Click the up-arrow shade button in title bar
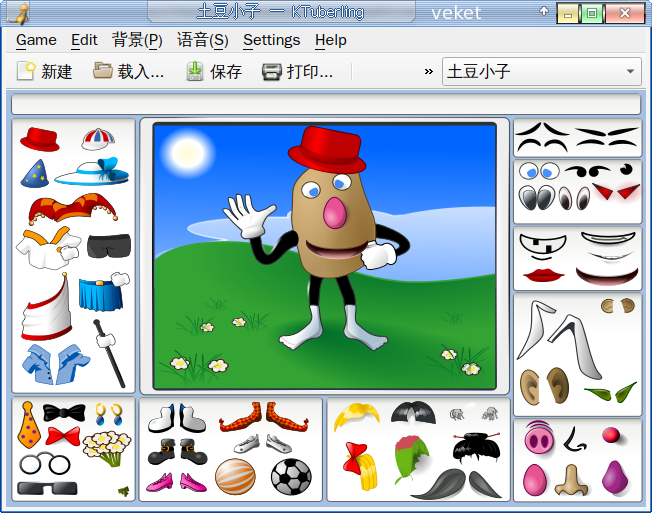Viewport: 652px width, 513px height. pyautogui.click(x=544, y=12)
